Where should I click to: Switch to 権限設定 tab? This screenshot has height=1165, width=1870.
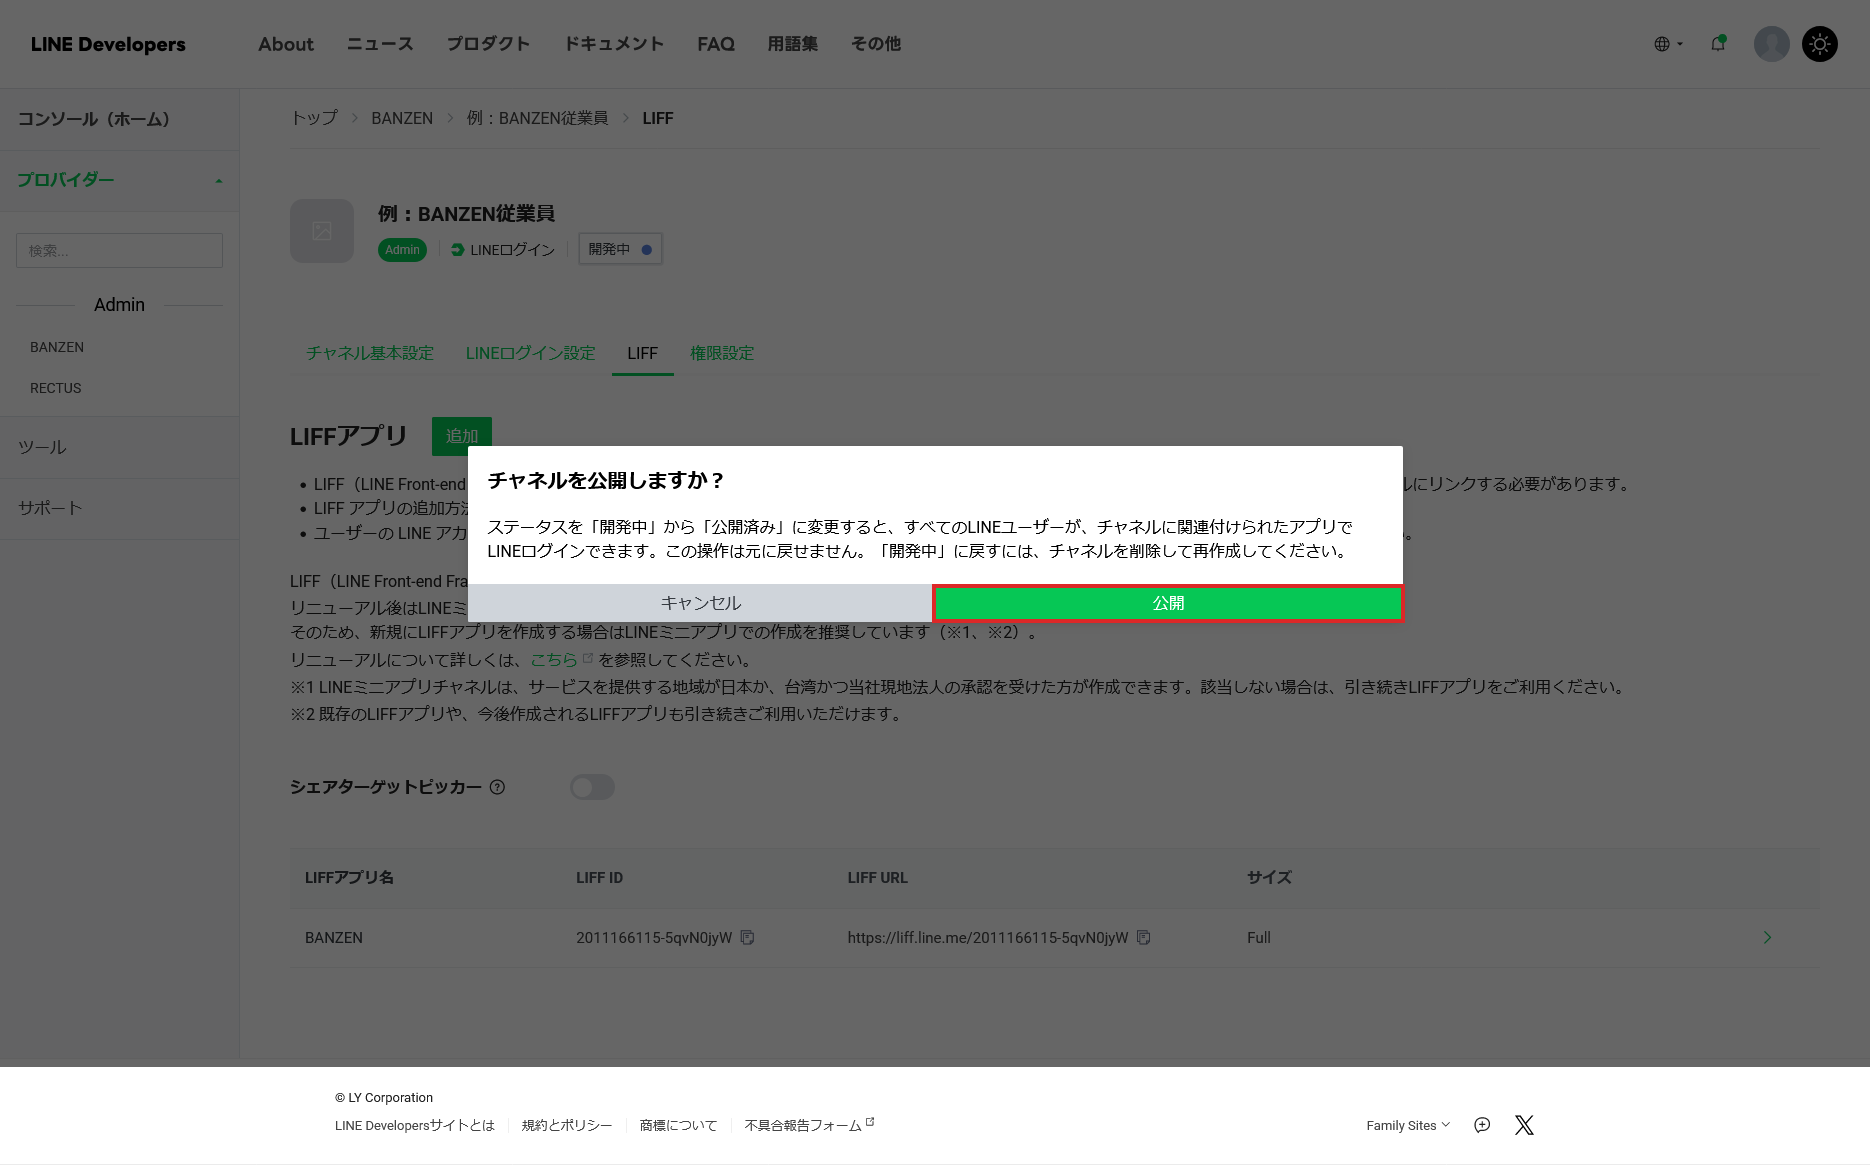(x=722, y=353)
